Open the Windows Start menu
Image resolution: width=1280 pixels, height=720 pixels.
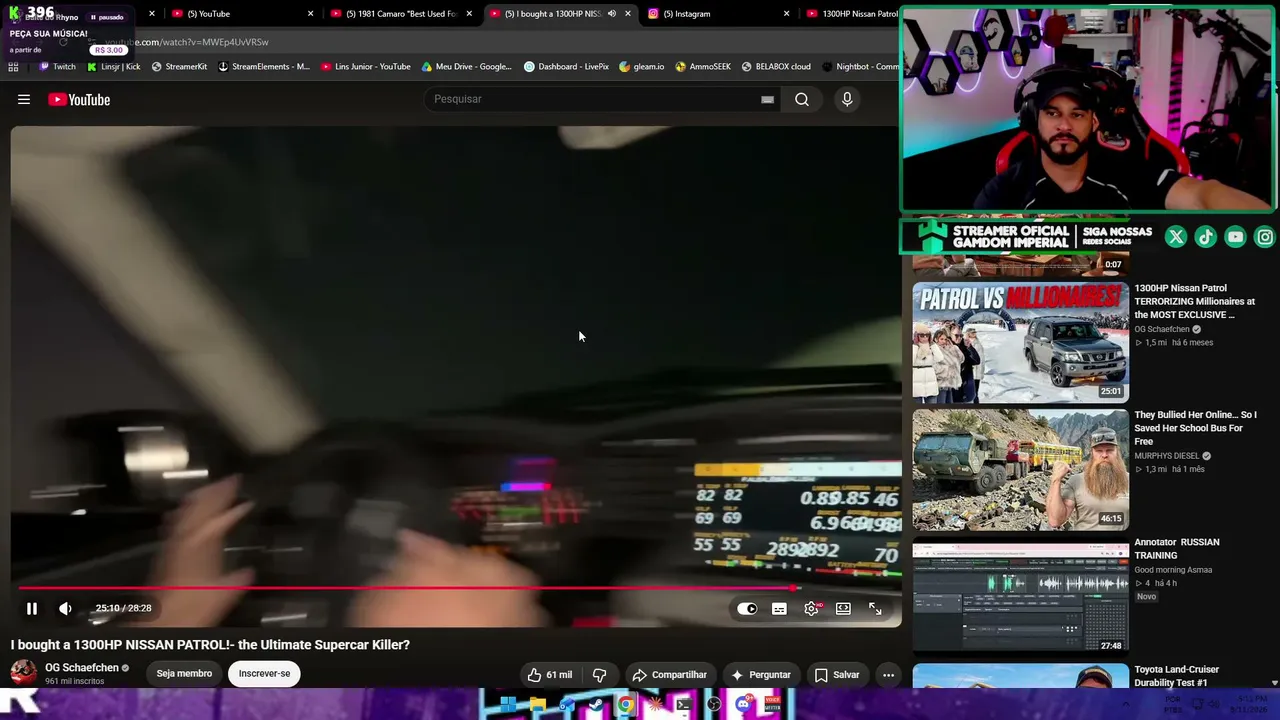tap(508, 704)
